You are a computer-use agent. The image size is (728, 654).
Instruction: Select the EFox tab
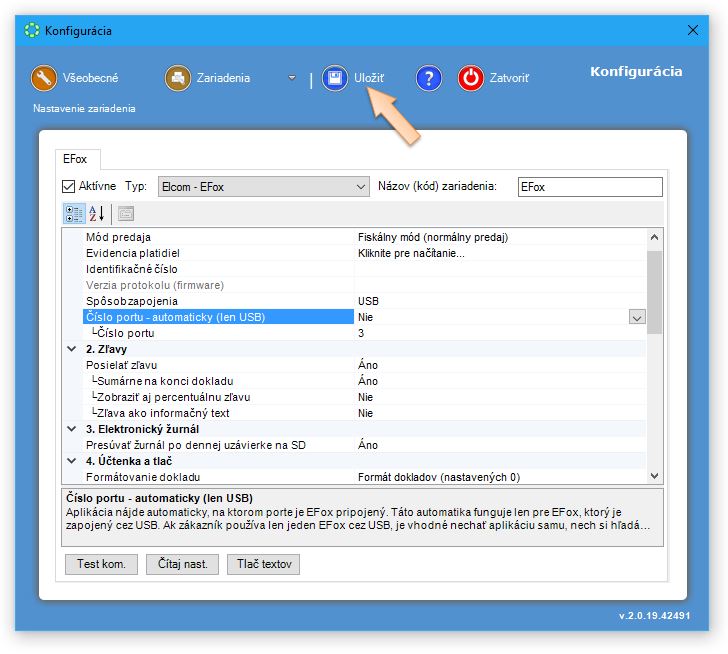[x=76, y=158]
